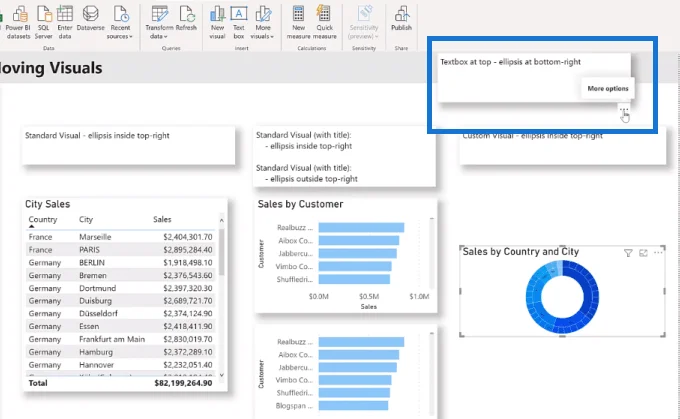This screenshot has width=680, height=419.
Task: Create a New measure
Action: pos(298,23)
